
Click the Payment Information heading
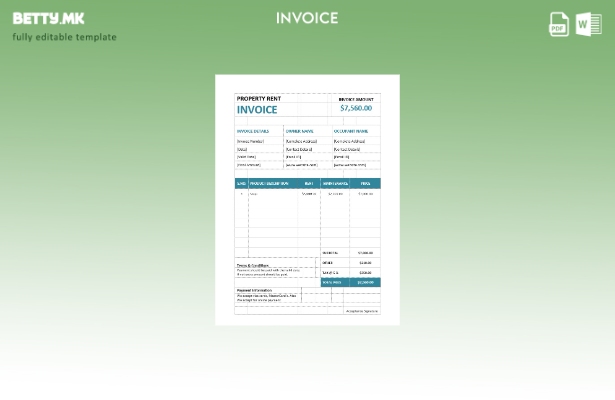254,290
